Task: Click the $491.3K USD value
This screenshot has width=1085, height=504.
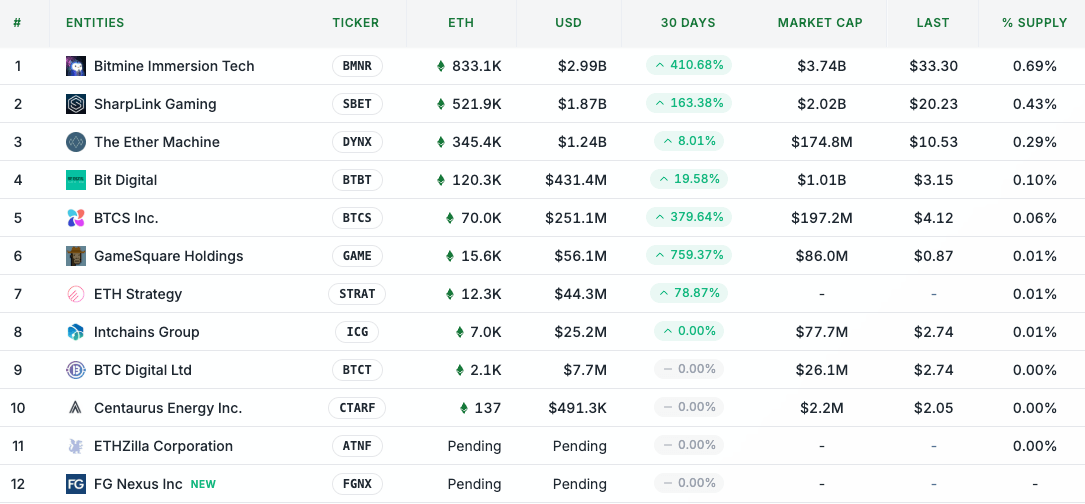Action: tap(578, 408)
